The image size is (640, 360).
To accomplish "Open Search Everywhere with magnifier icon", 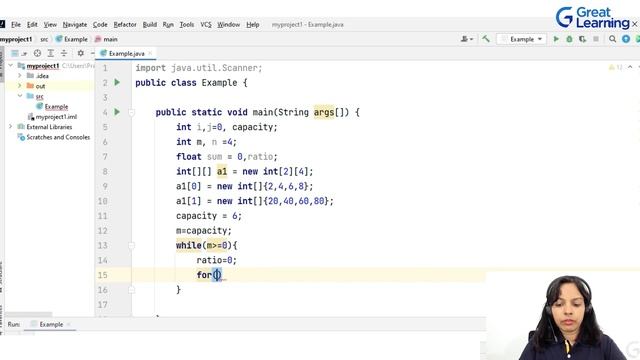I will click(x=612, y=39).
